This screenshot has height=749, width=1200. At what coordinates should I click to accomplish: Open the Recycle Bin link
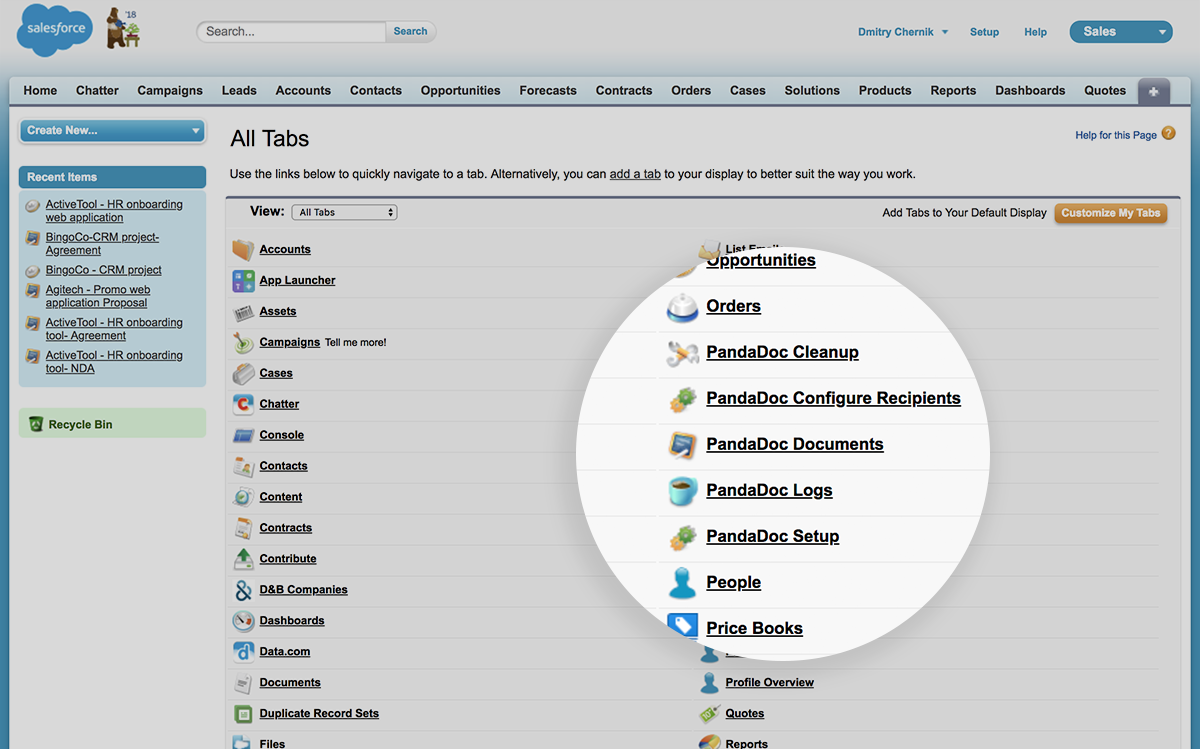point(80,424)
